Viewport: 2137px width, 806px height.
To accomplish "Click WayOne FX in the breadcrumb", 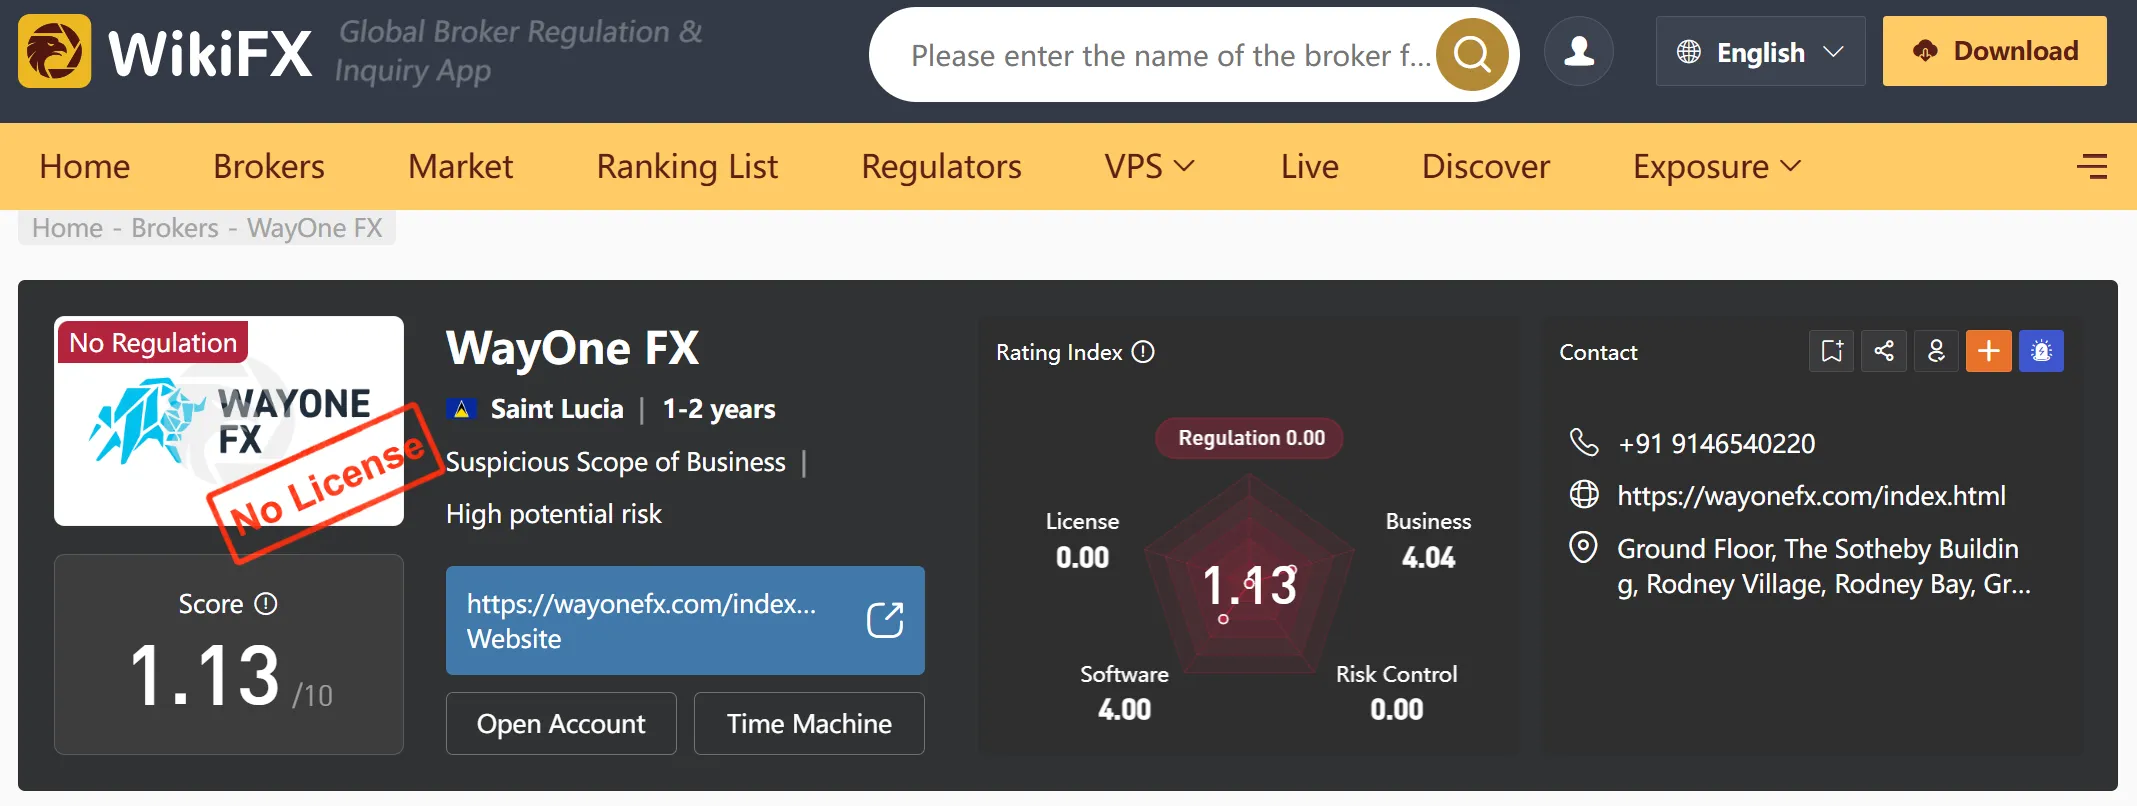I will pyautogui.click(x=314, y=228).
